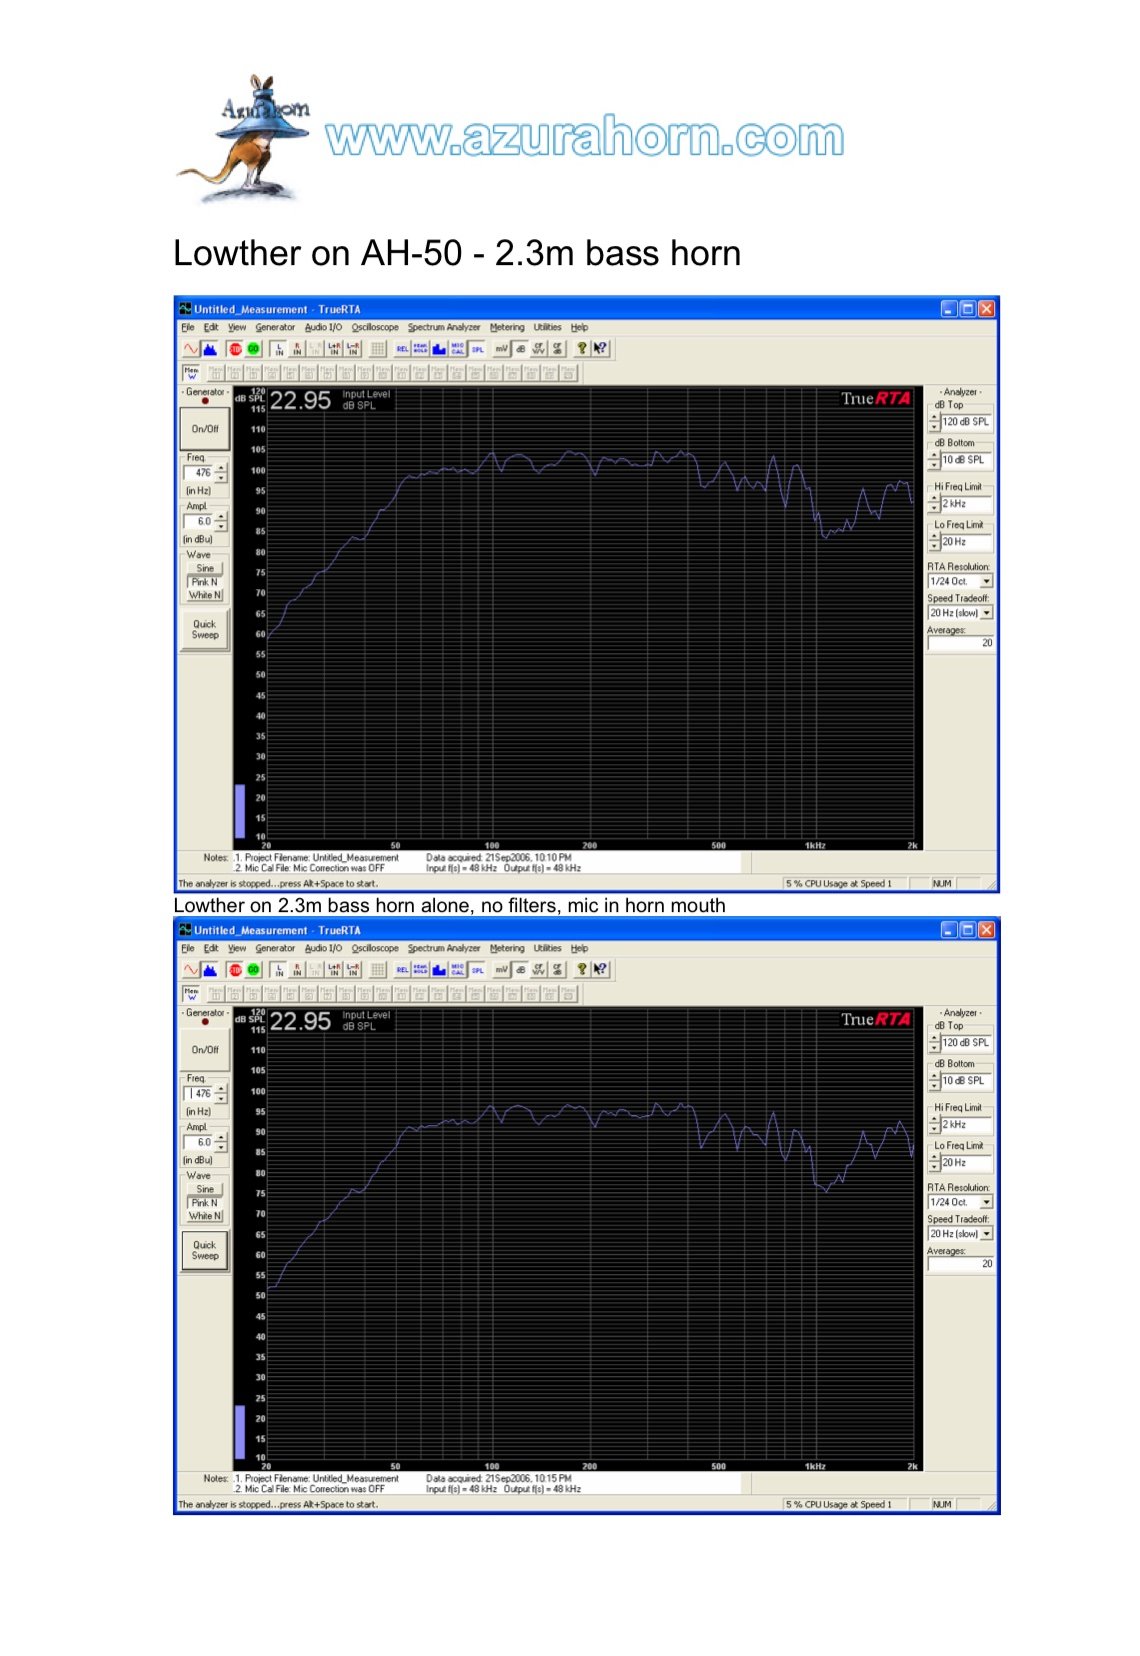1140x1656 pixels.
Task: Select Sine wave in upper window generator
Action: click(205, 568)
